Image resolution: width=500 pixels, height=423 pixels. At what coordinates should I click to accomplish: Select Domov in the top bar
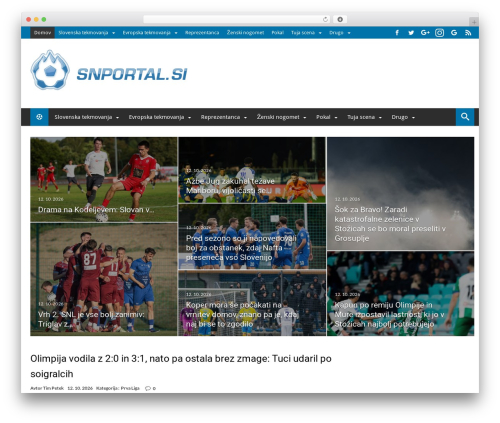(x=42, y=33)
